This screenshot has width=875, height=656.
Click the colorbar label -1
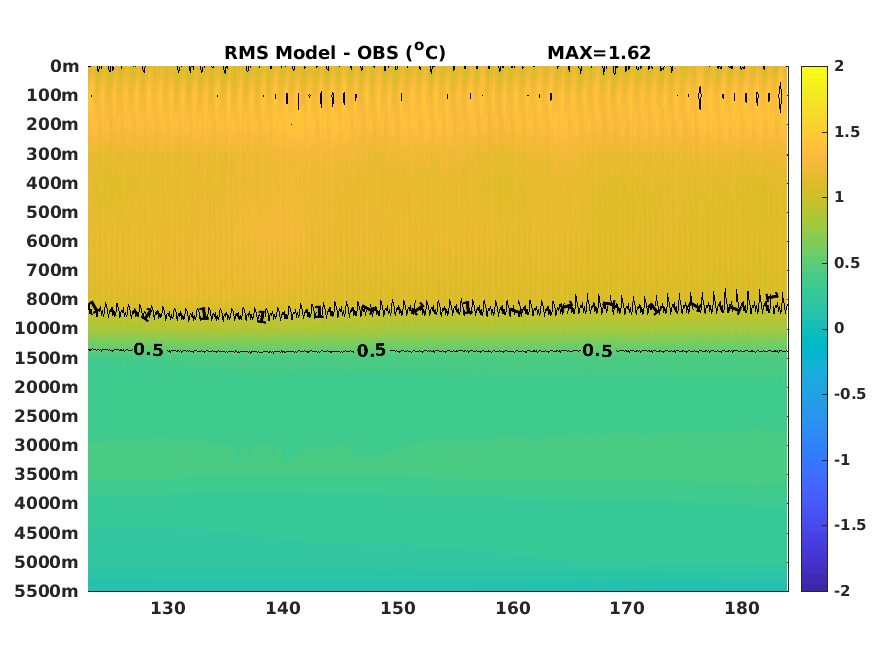pos(842,460)
